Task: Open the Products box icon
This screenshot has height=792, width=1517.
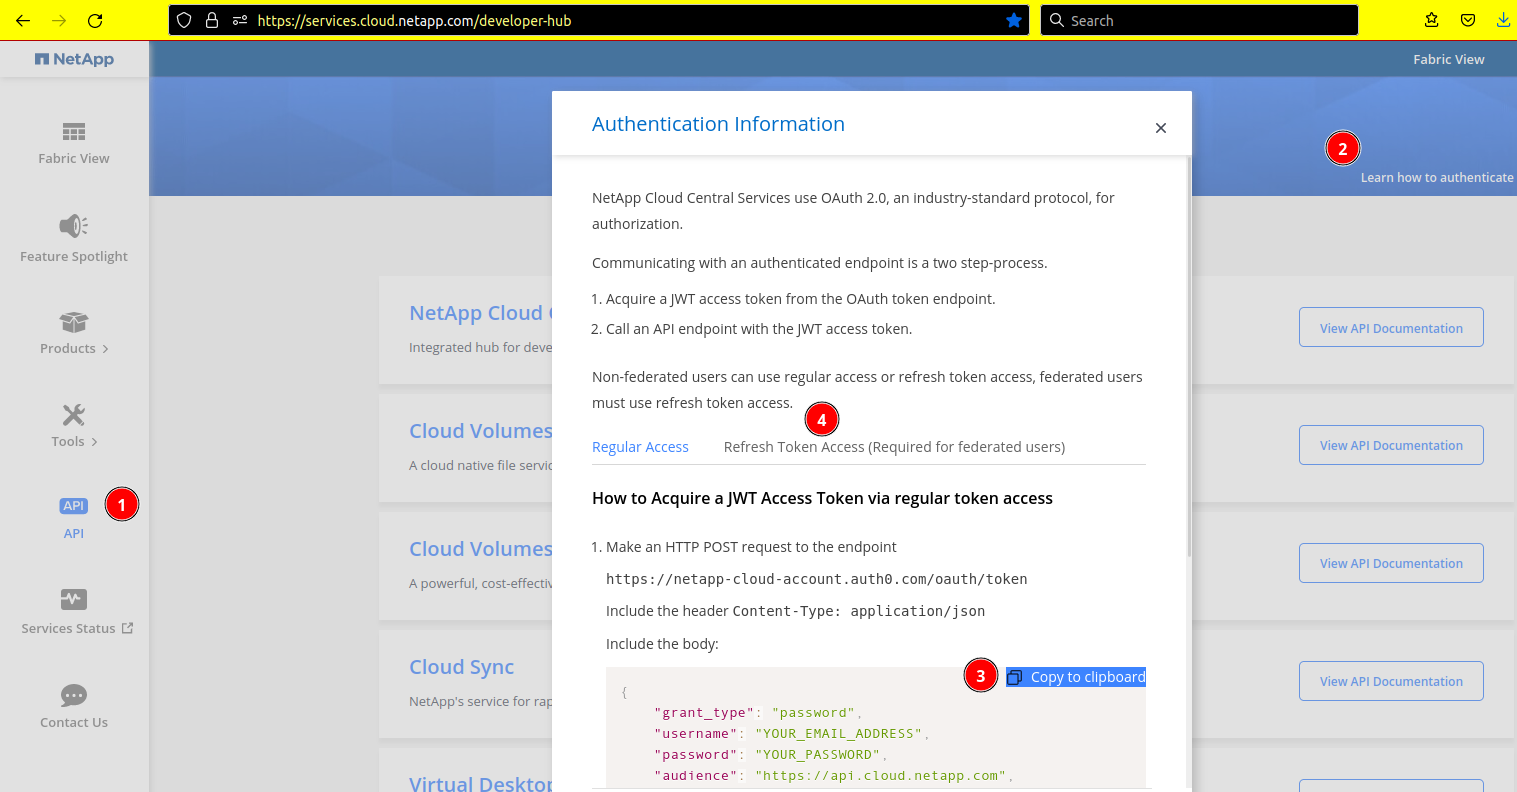Action: coord(74,322)
